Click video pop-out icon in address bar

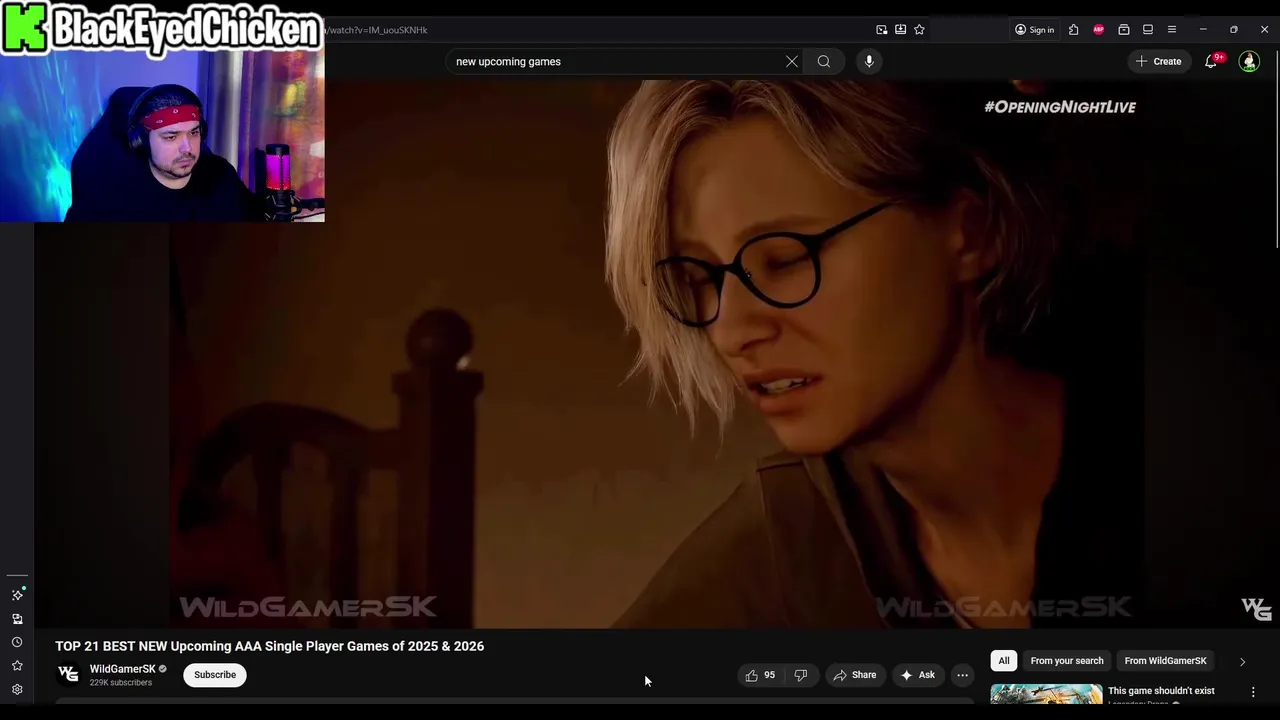coord(881,30)
